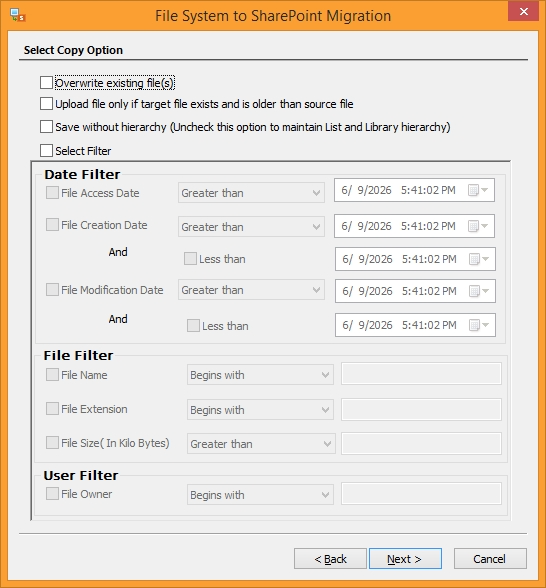Check the File Access Date filter
546x588 pixels.
(52, 193)
